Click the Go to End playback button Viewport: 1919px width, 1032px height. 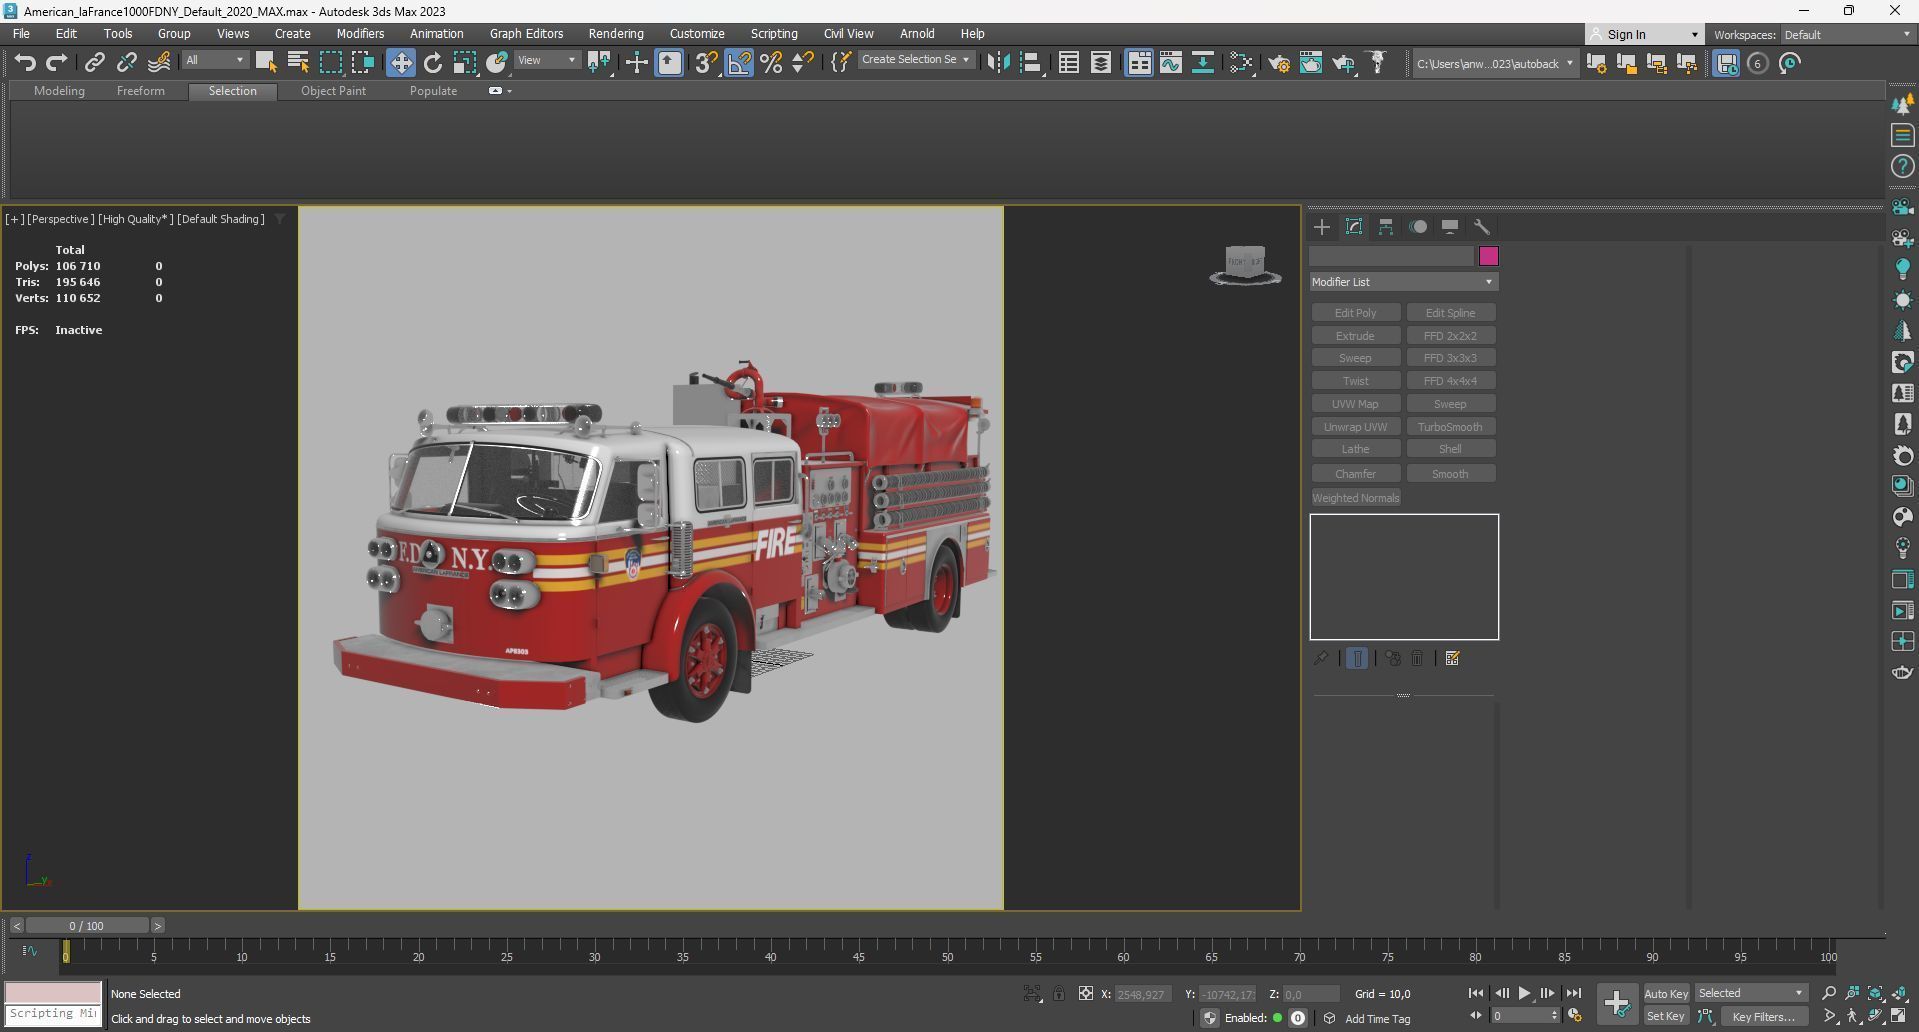click(x=1574, y=994)
